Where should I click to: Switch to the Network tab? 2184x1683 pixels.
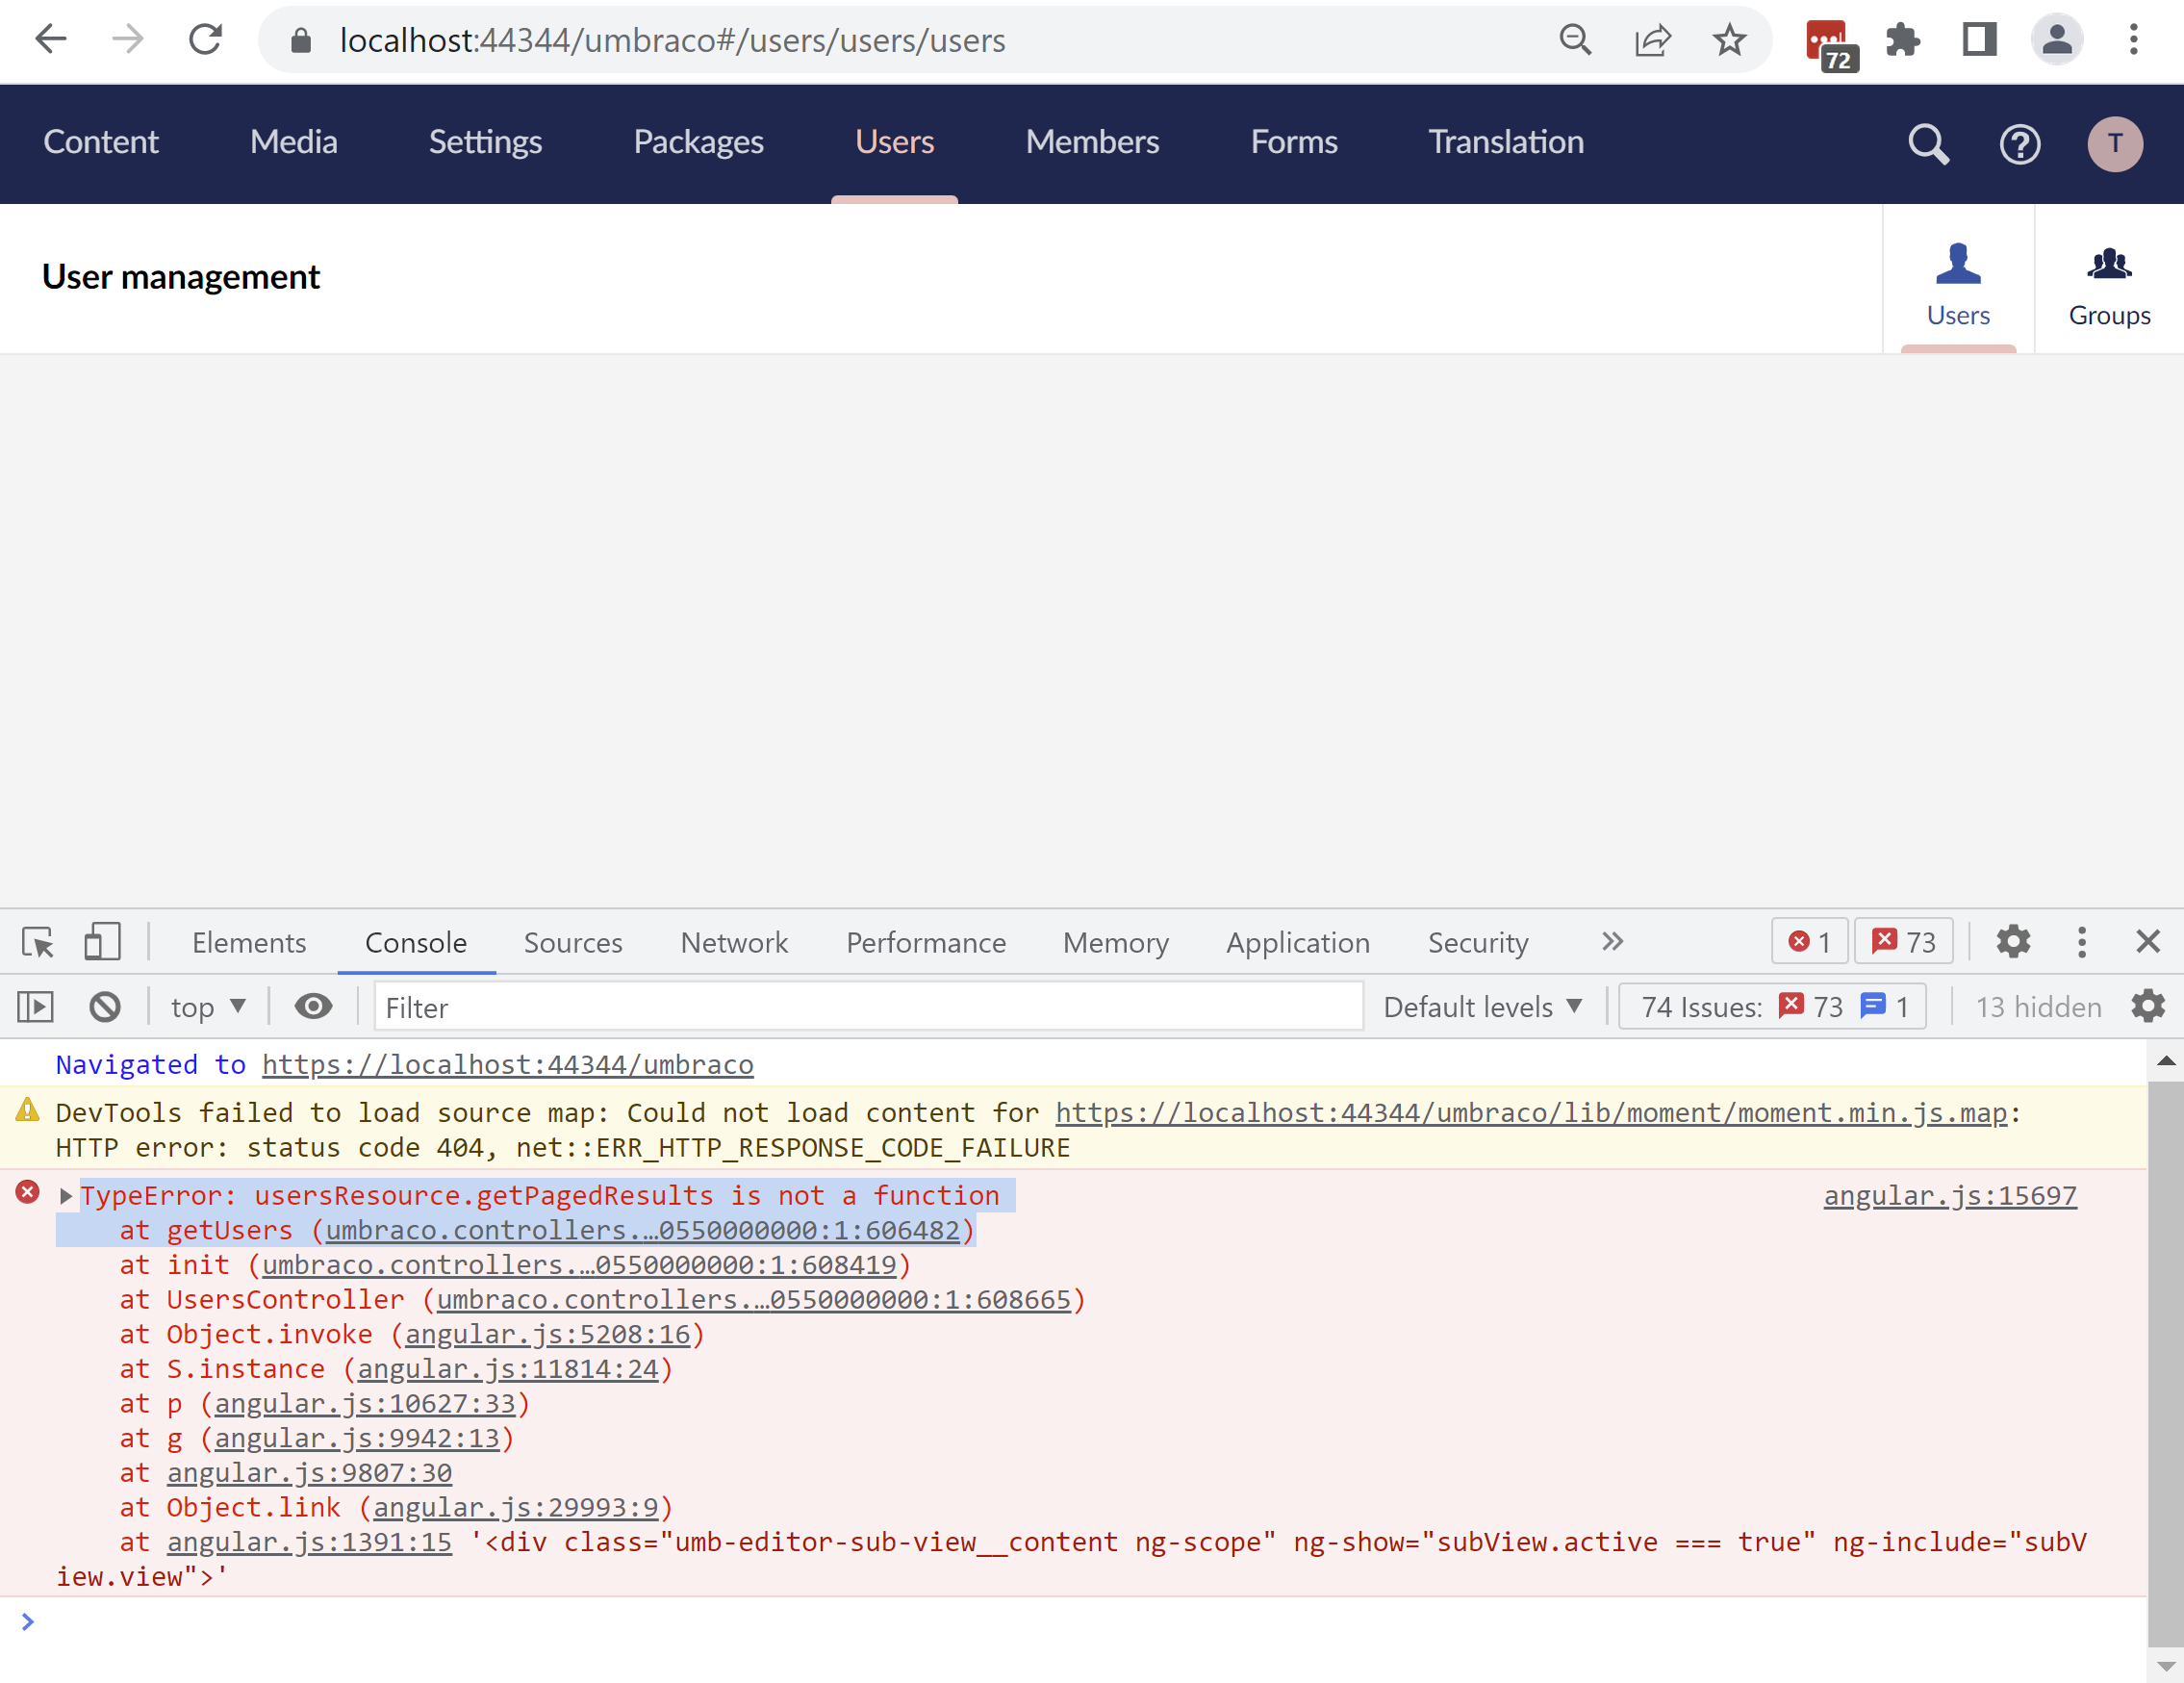click(x=734, y=942)
